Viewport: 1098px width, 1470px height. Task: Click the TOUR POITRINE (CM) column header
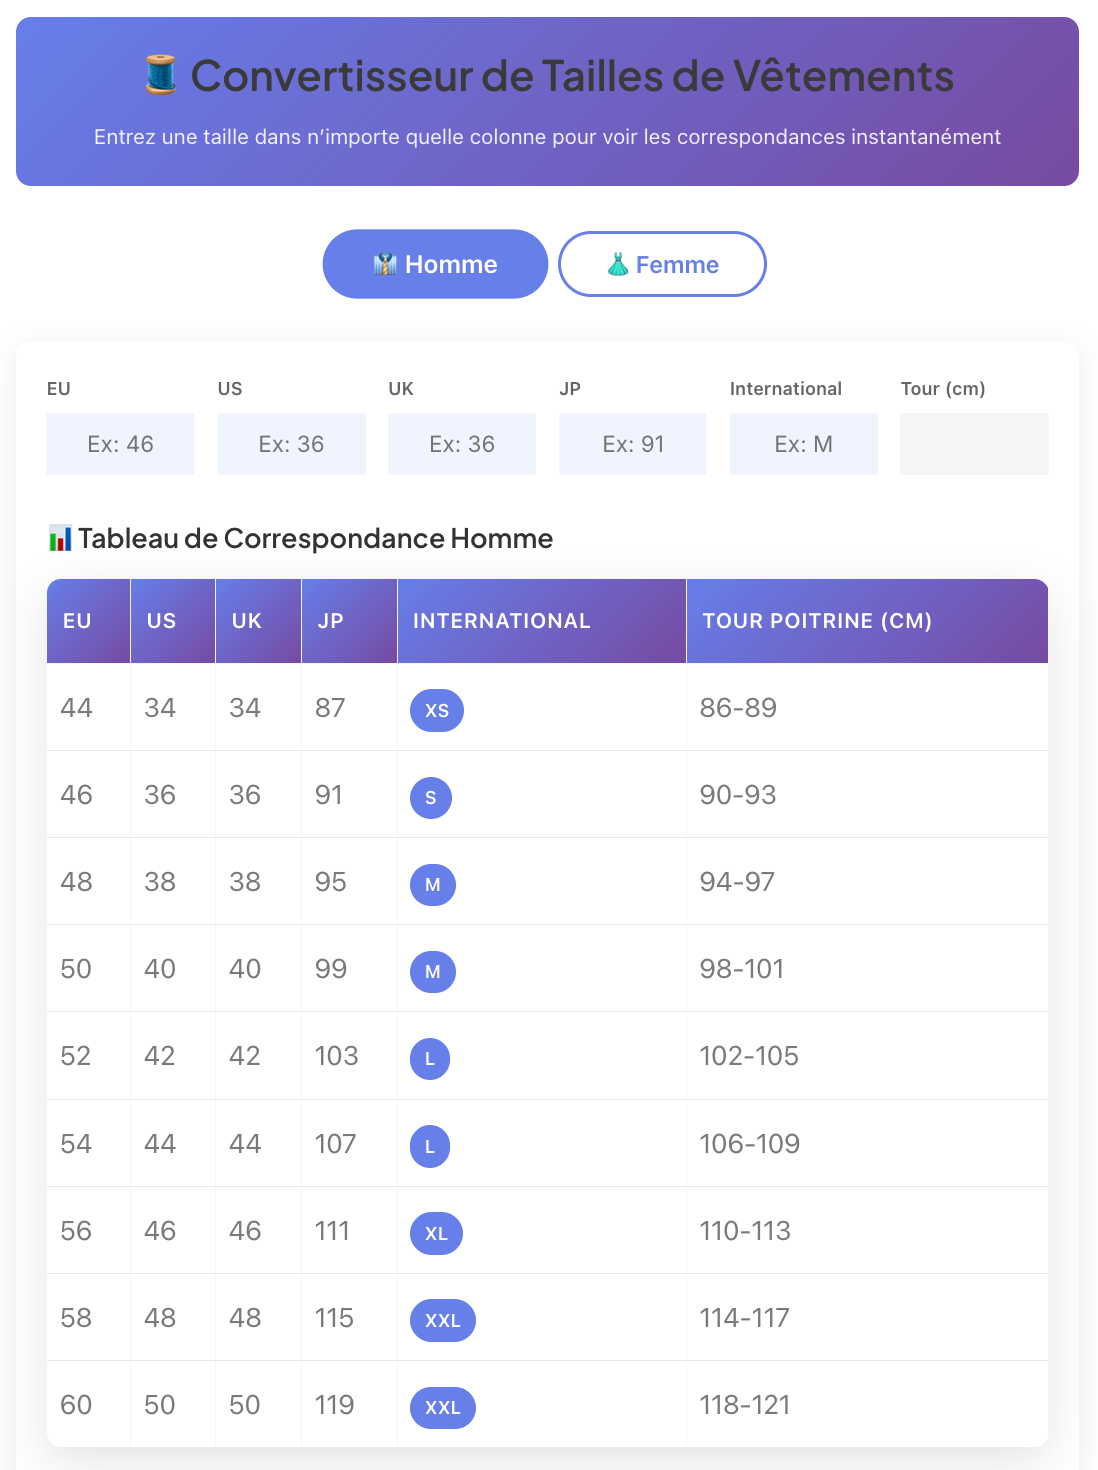[817, 621]
